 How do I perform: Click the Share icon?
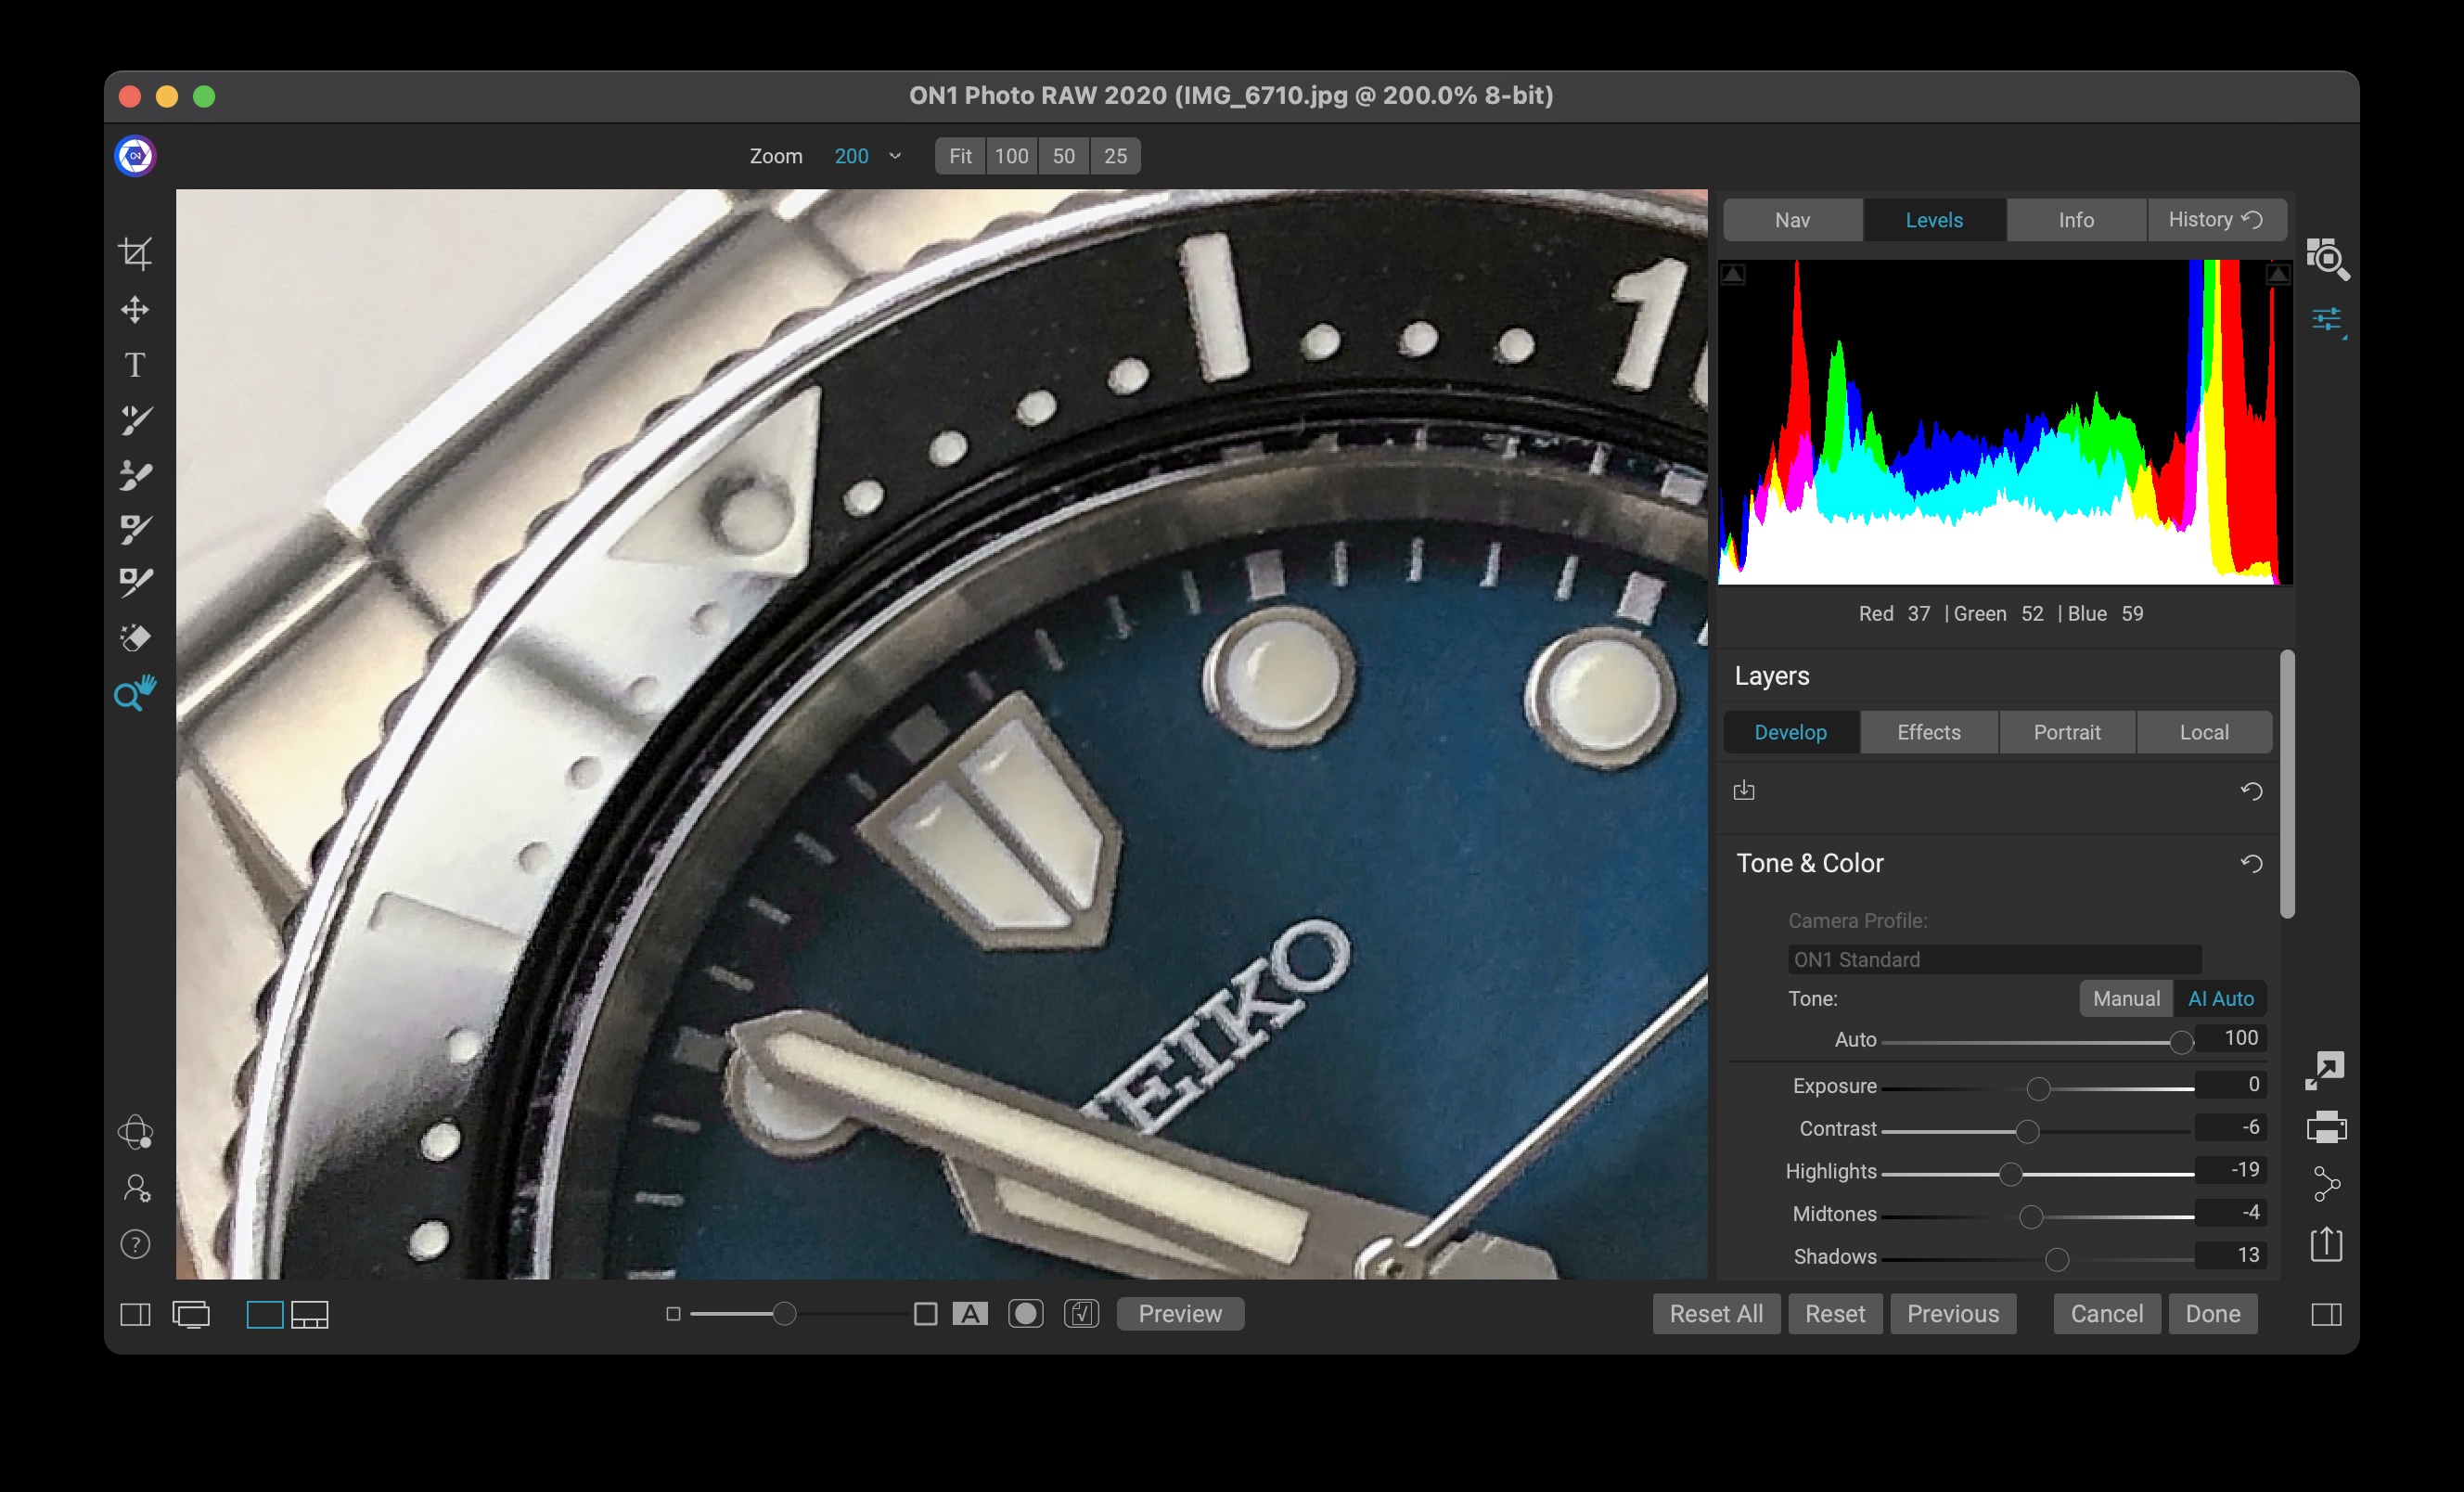click(x=2326, y=1185)
